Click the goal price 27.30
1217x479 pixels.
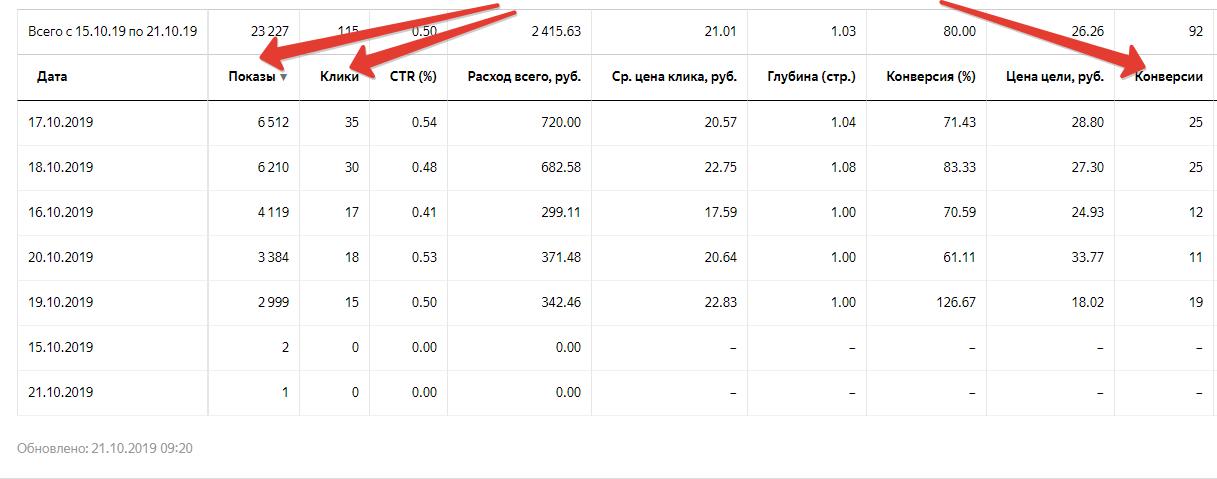pos(1088,167)
